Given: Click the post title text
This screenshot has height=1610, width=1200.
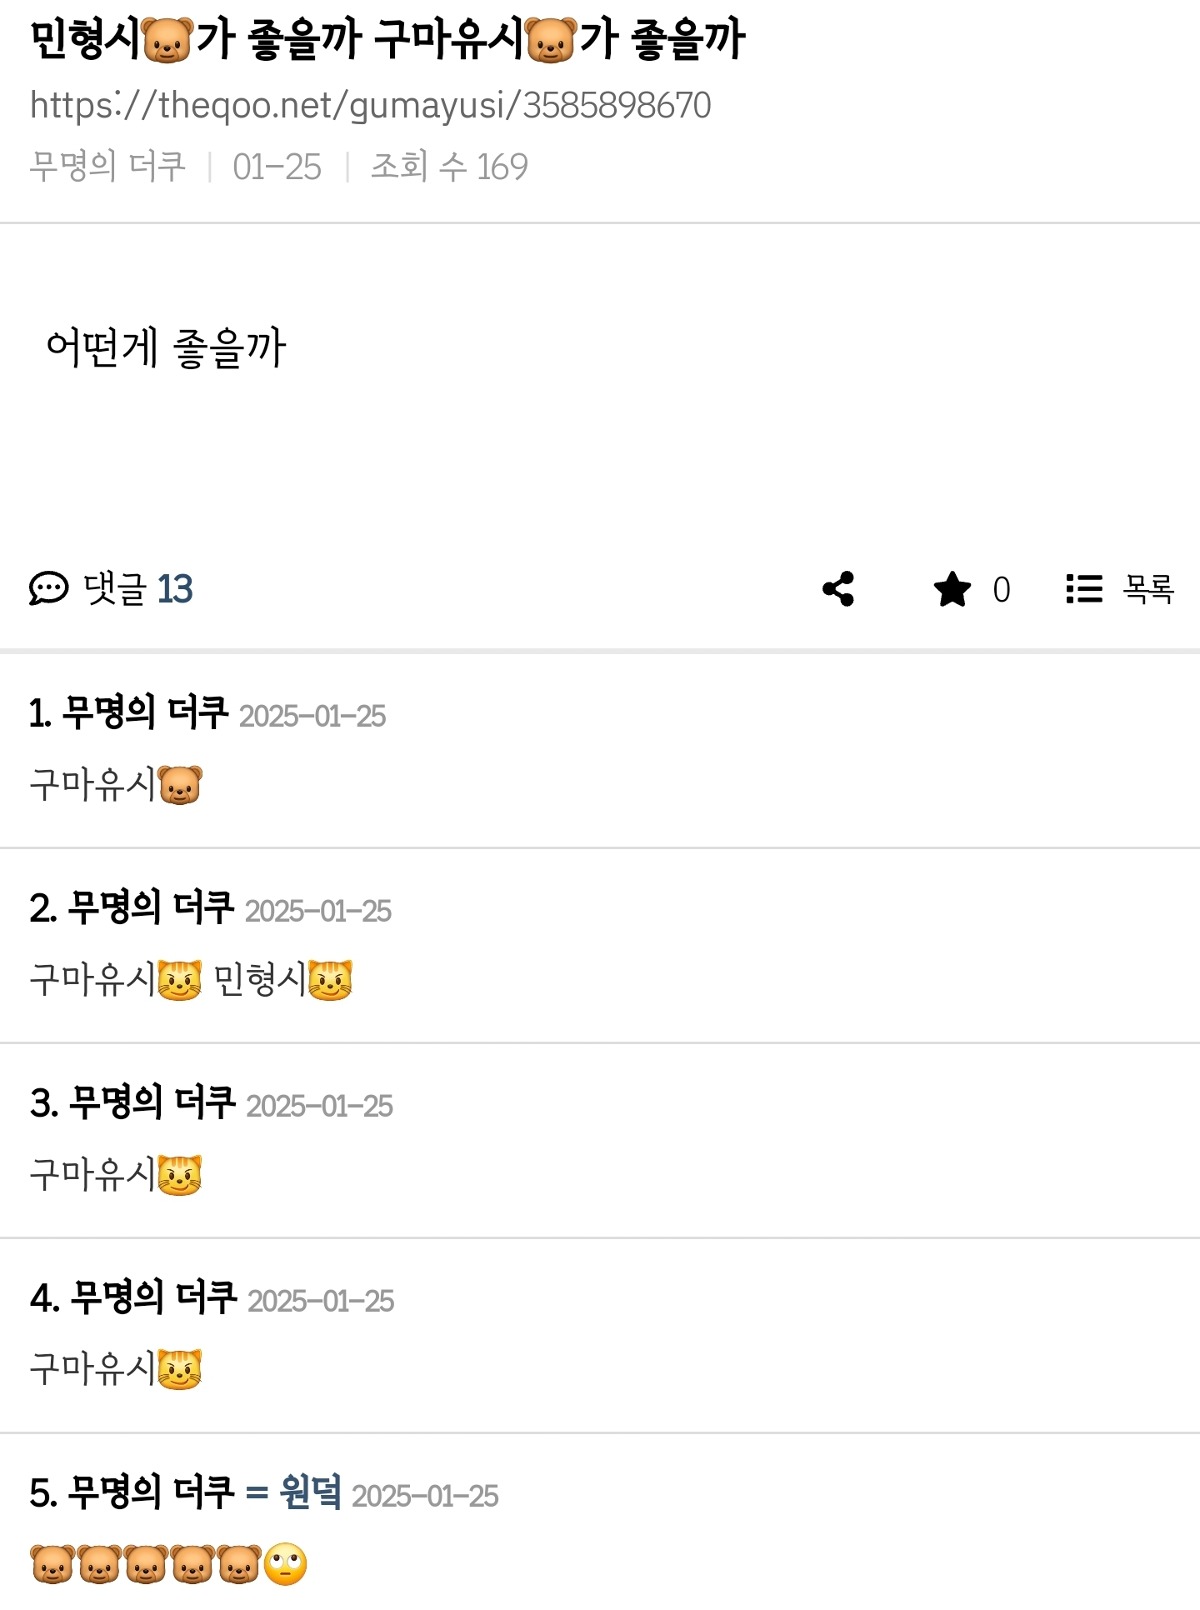Looking at the screenshot, I should click(x=387, y=41).
